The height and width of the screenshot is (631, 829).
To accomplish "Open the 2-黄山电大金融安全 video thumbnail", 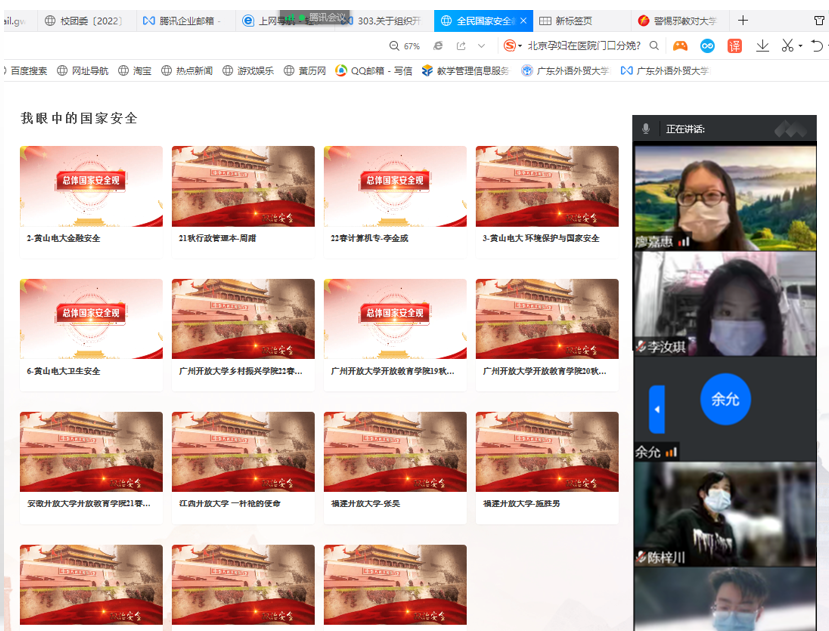I will [91, 186].
